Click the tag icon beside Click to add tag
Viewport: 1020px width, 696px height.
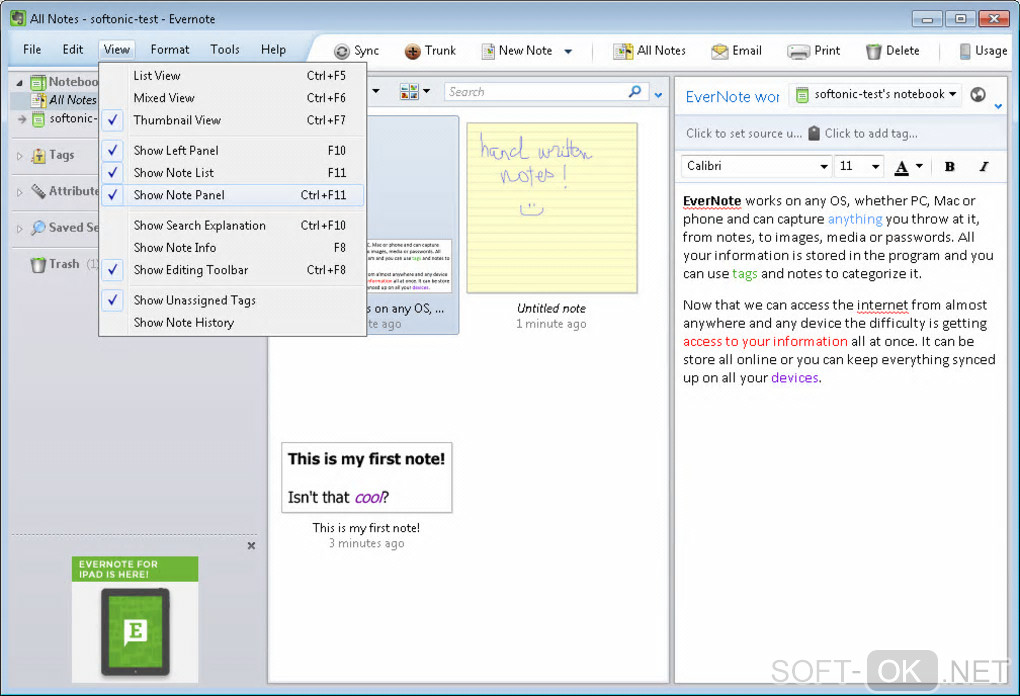click(814, 133)
